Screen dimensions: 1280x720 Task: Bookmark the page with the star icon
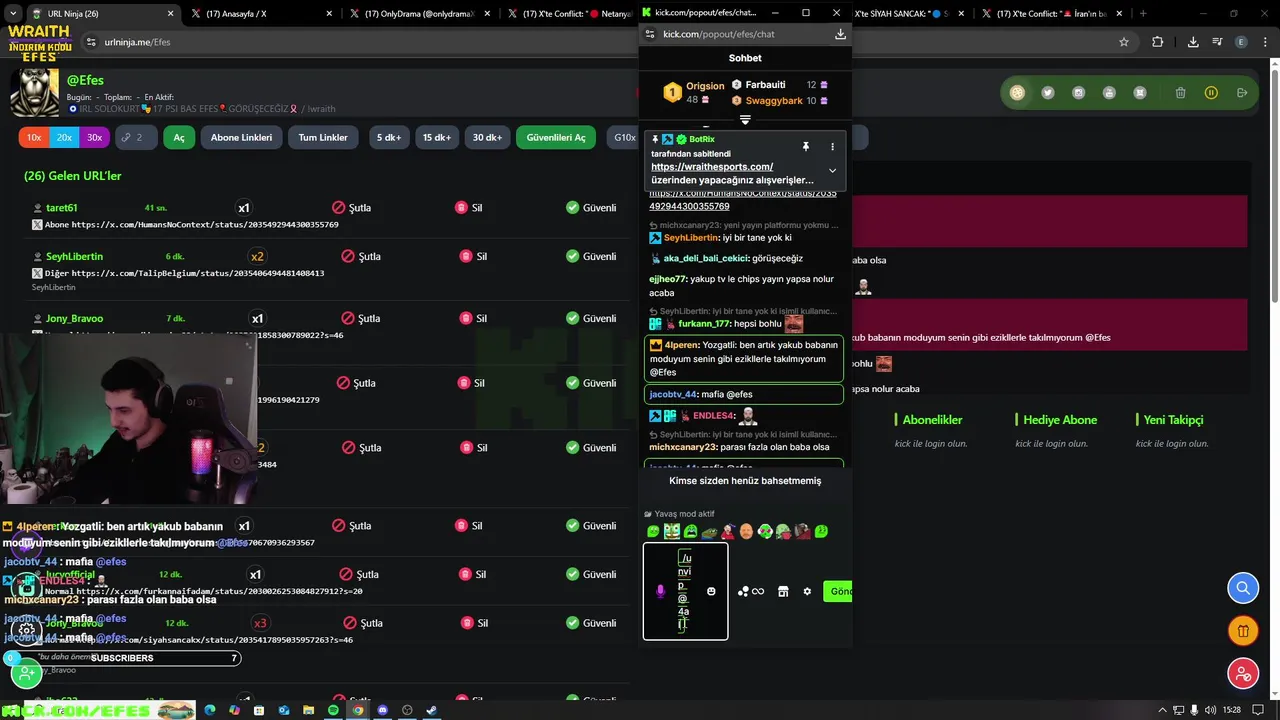[1124, 42]
